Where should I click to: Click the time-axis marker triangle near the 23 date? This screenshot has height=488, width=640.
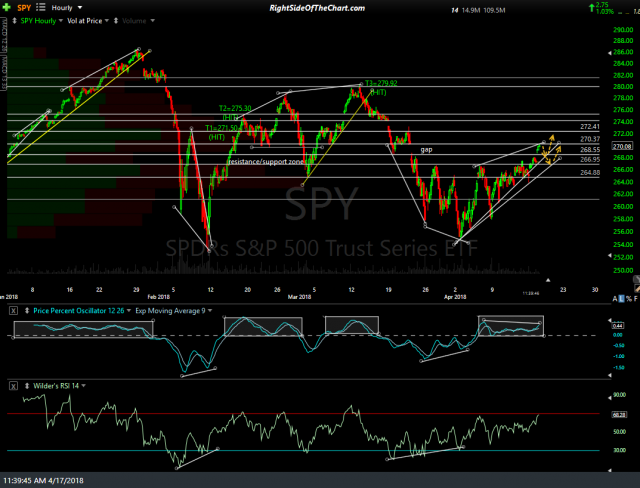pos(548,280)
